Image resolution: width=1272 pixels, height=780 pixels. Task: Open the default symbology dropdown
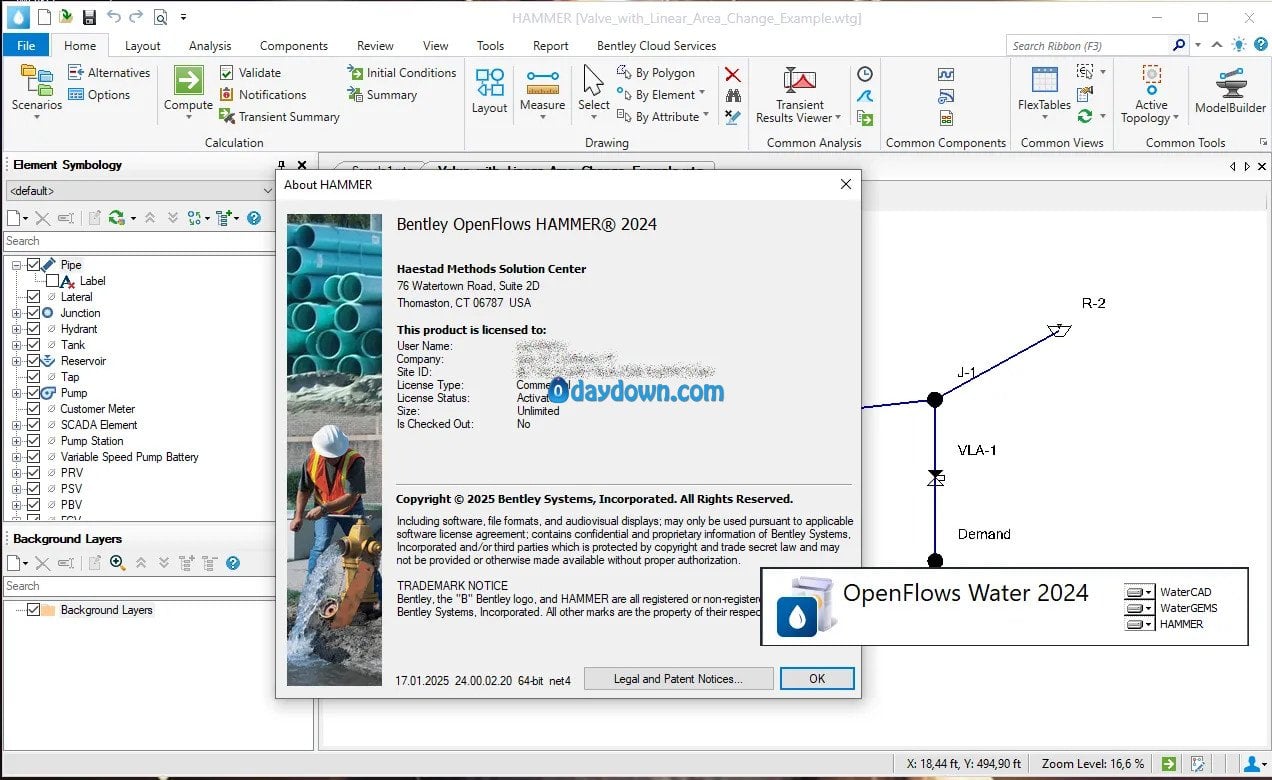point(139,190)
